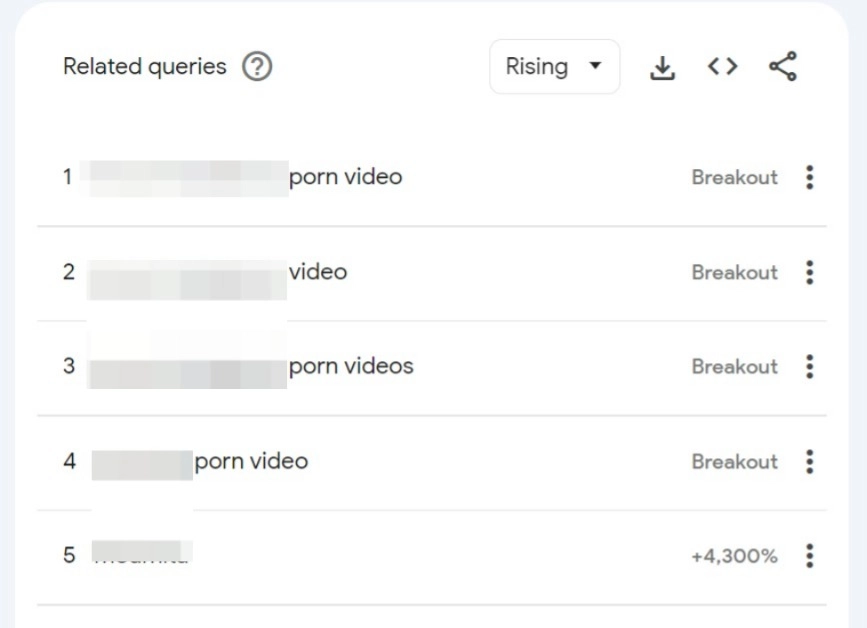The height and width of the screenshot is (628, 867).
Task: Open the three-dot menu for query 1
Action: [x=809, y=178]
